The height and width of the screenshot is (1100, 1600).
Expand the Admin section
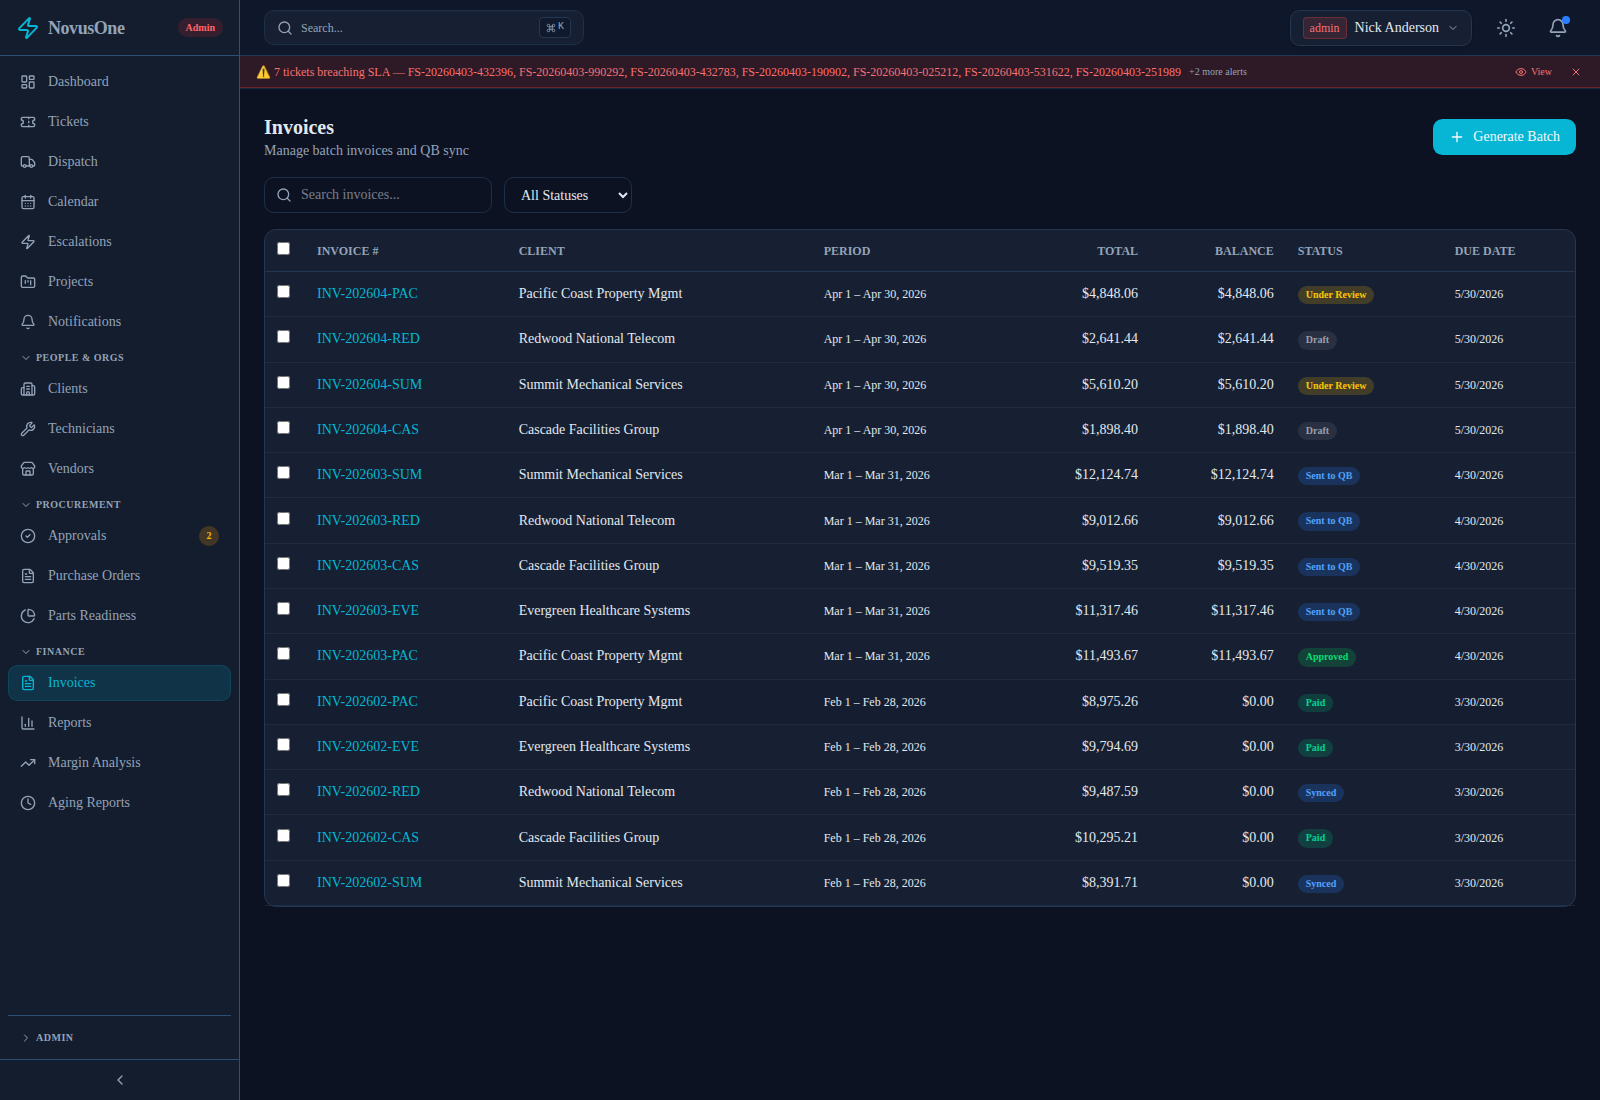(47, 1038)
